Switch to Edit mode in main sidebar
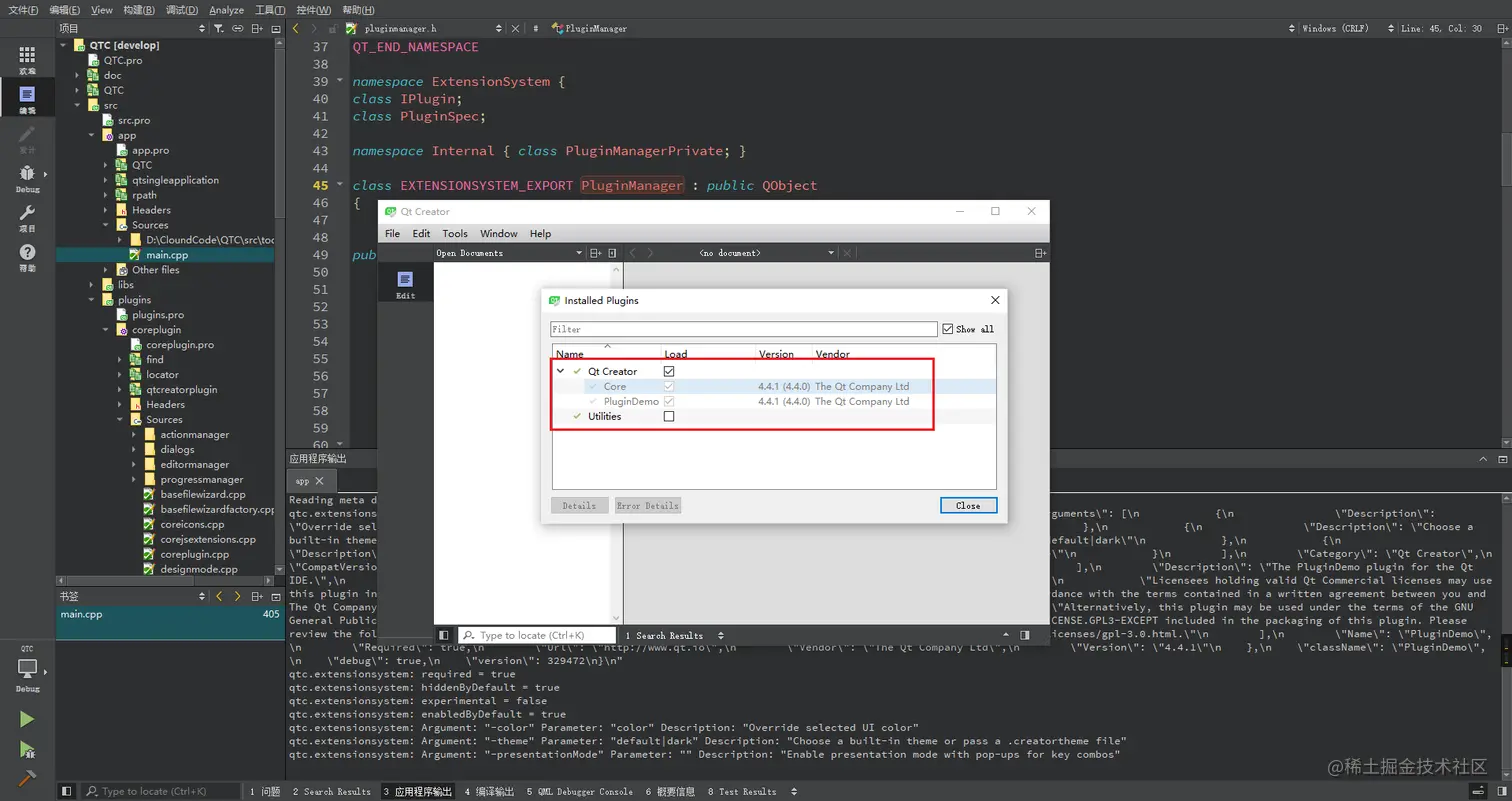 tap(27, 98)
